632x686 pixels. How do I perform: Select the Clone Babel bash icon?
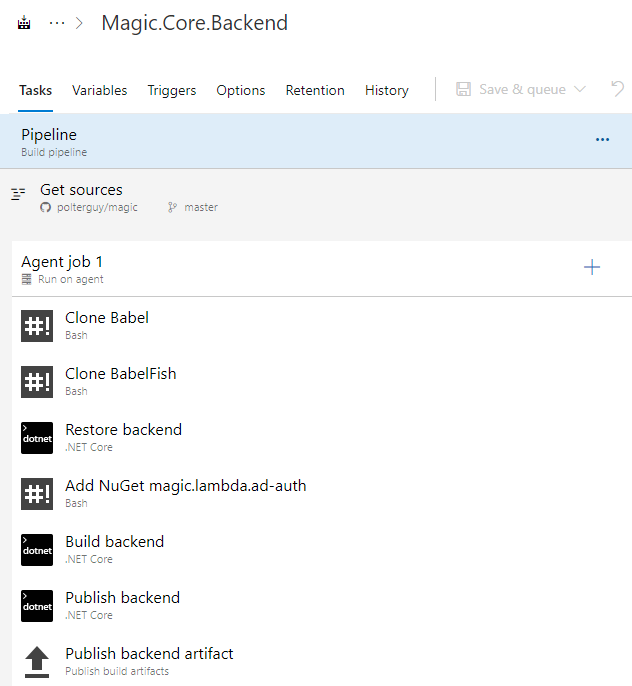click(x=37, y=326)
